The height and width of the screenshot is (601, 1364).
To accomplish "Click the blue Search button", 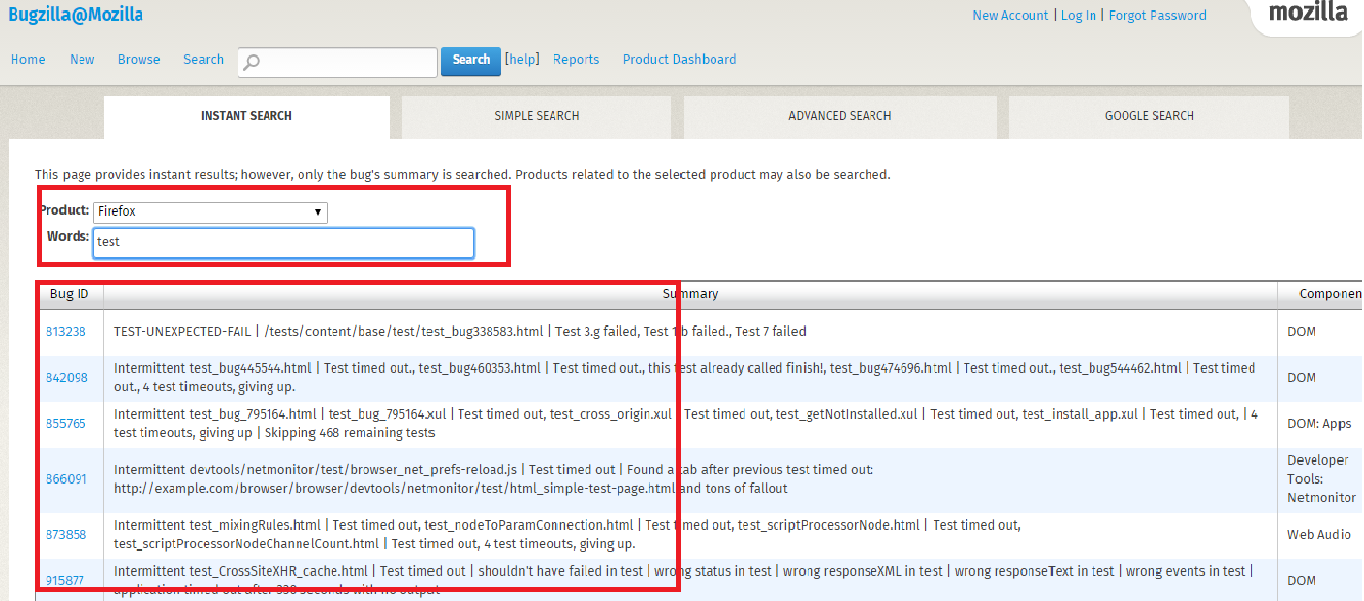I will (471, 60).
